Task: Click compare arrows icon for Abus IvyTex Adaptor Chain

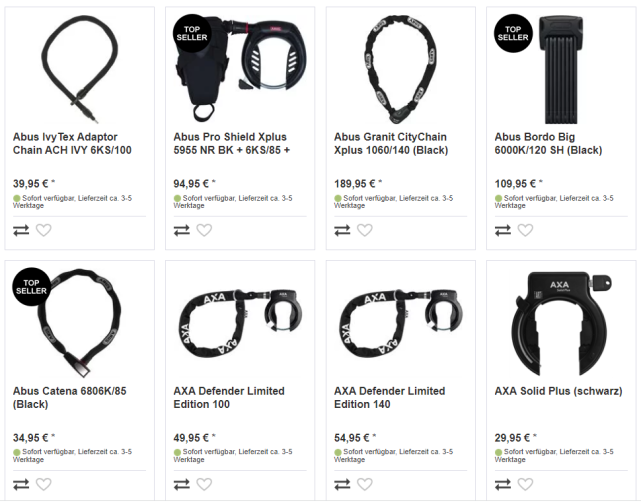Action: [x=21, y=230]
